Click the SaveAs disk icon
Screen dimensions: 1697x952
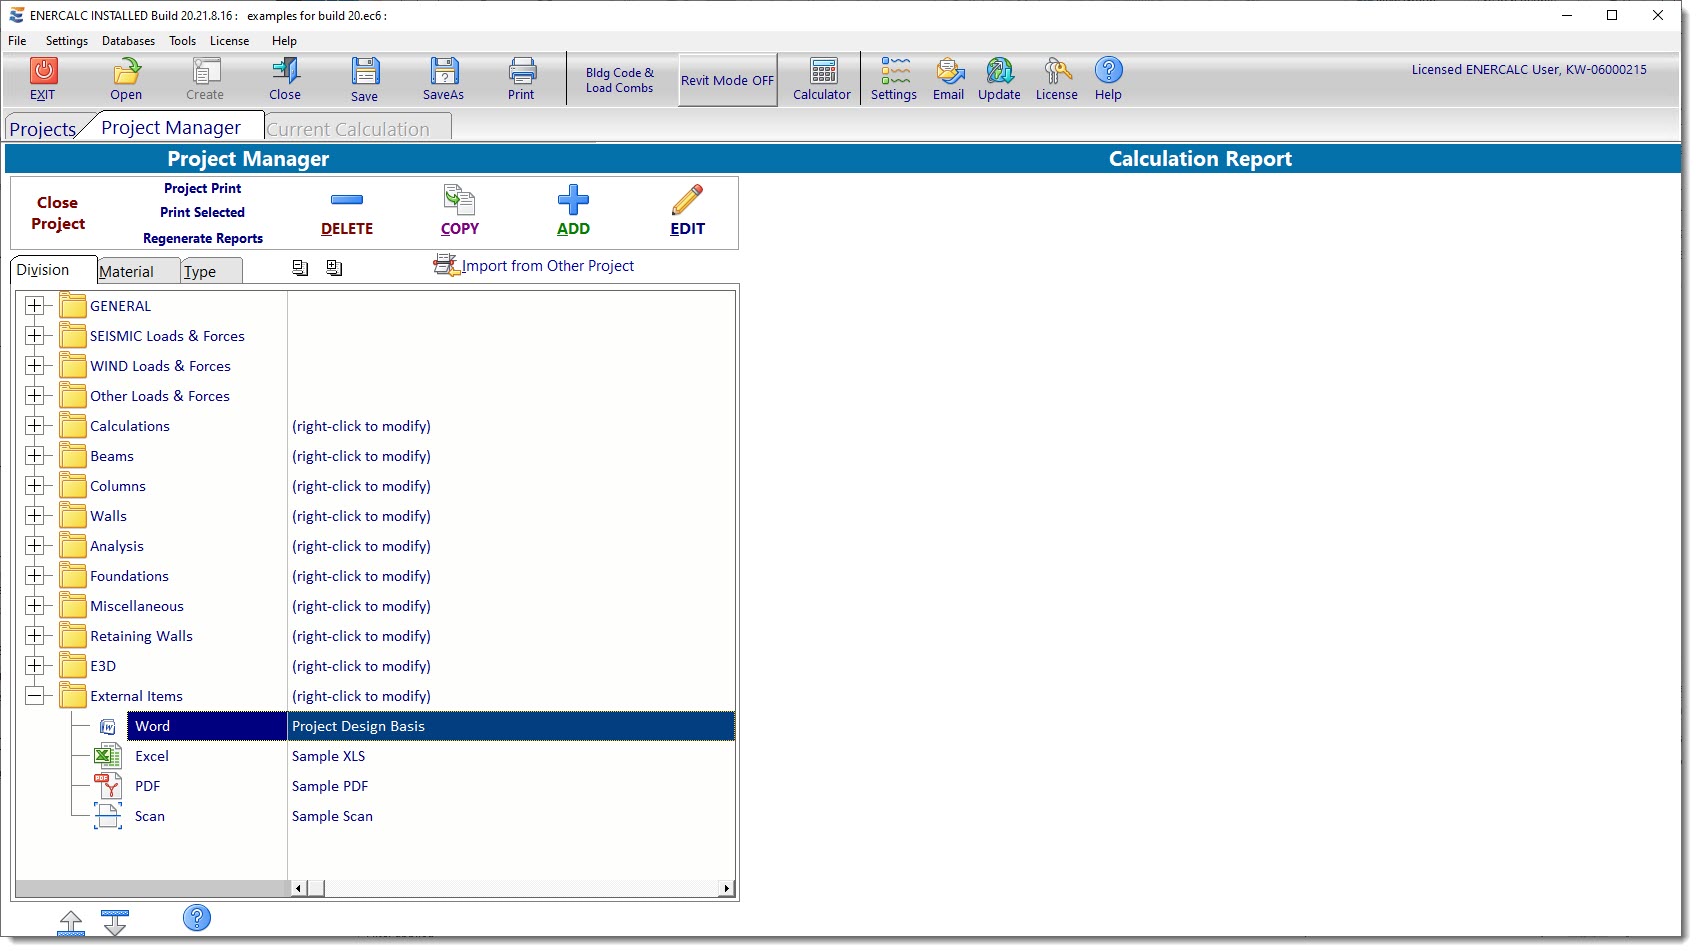point(443,72)
